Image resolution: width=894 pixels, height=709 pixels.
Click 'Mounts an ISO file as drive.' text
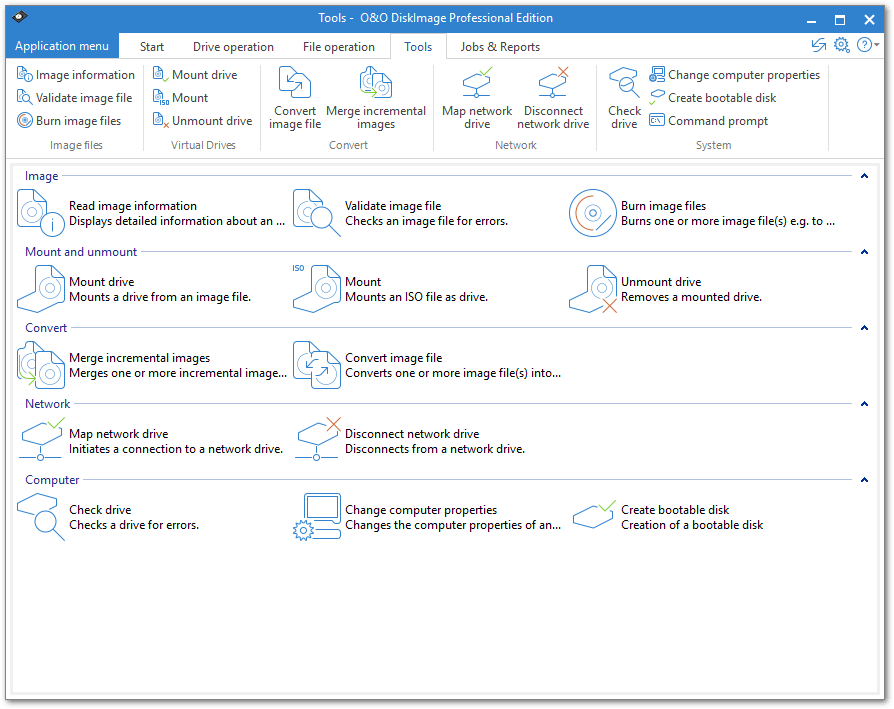click(x=416, y=297)
